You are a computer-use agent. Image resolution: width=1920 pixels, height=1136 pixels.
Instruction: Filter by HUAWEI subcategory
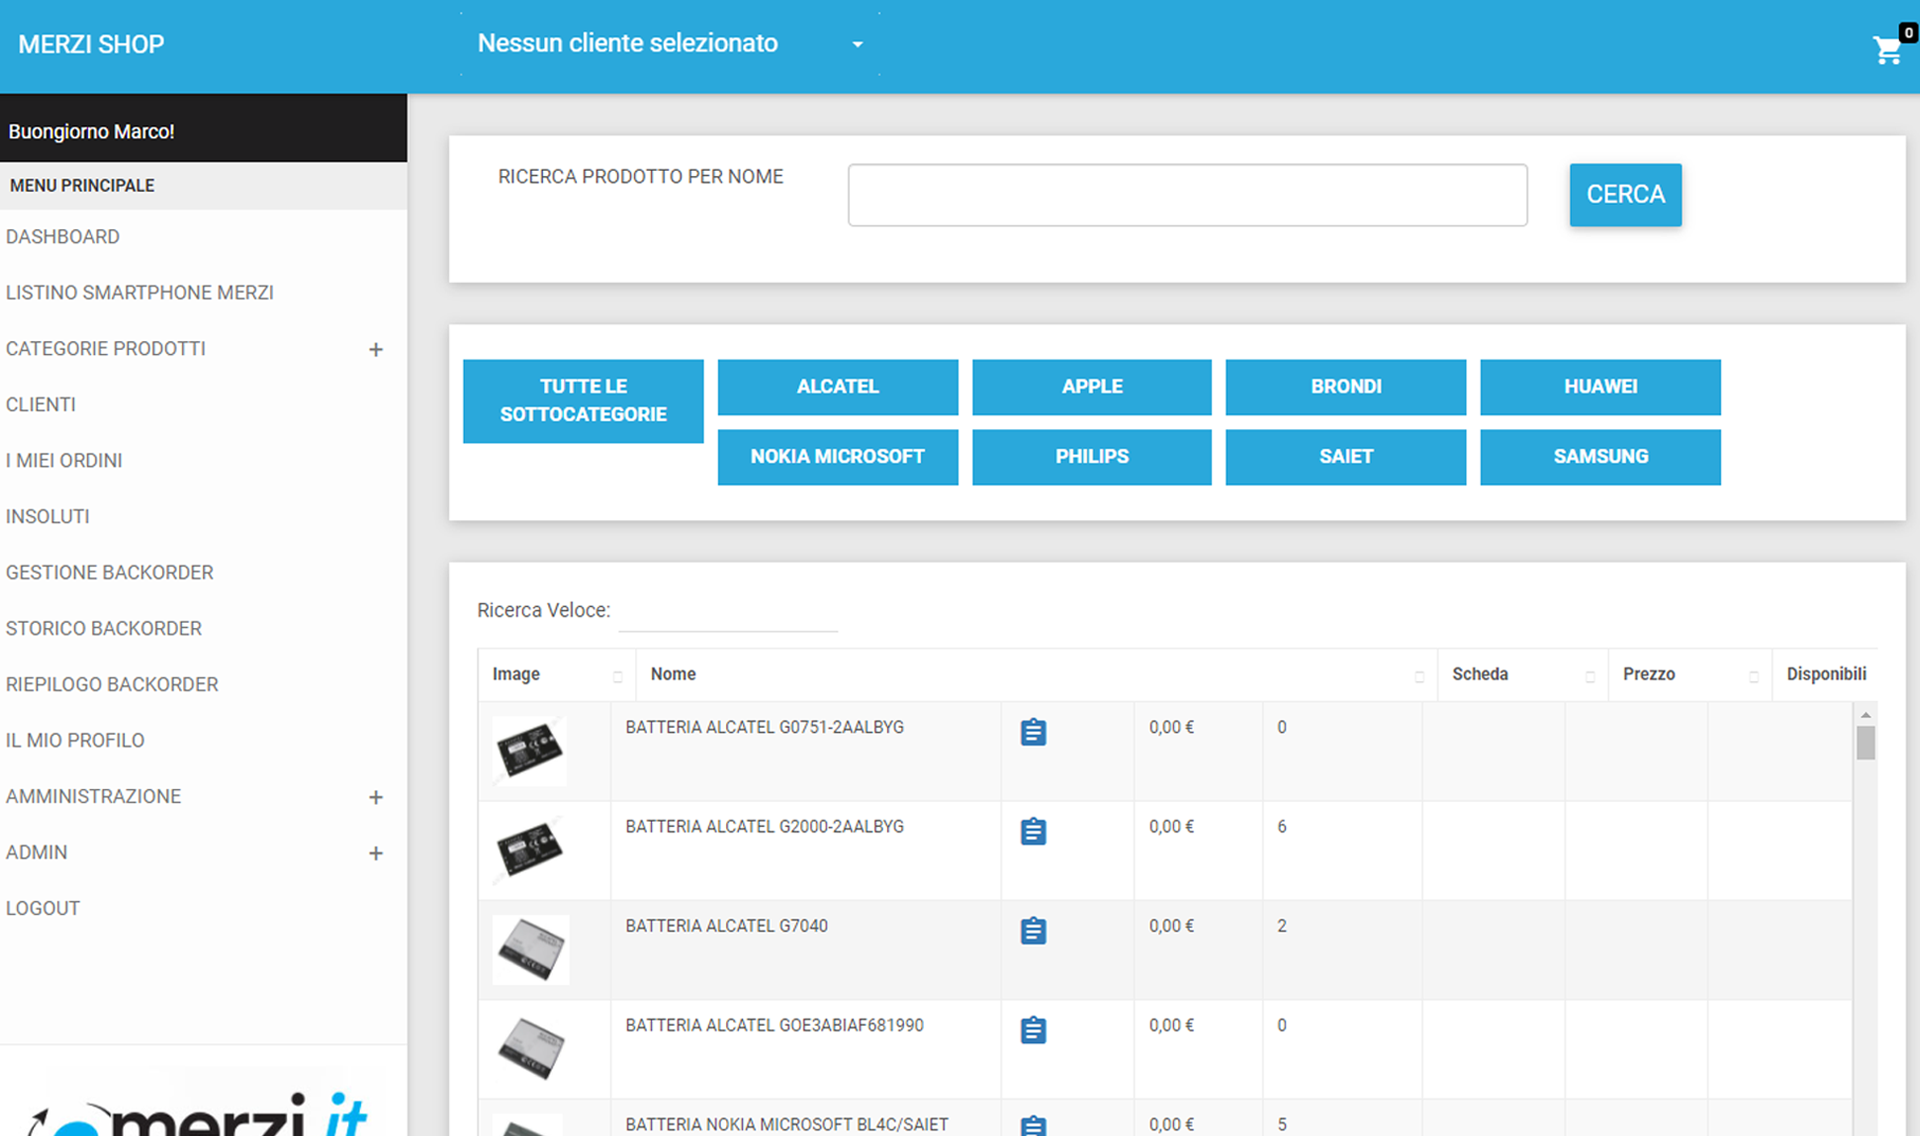[x=1600, y=387]
